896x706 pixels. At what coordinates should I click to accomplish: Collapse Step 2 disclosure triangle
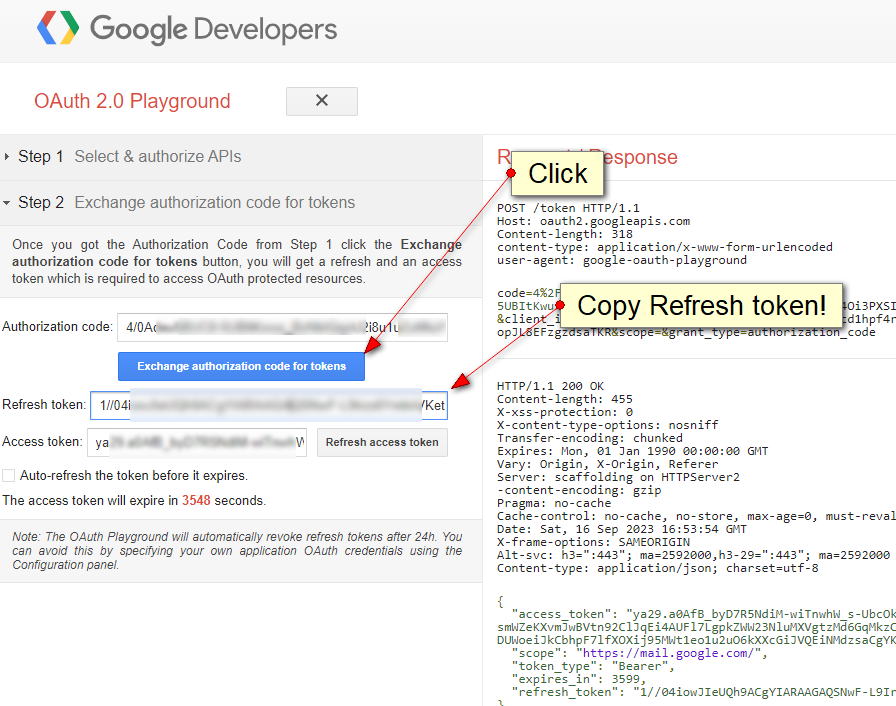coord(6,203)
